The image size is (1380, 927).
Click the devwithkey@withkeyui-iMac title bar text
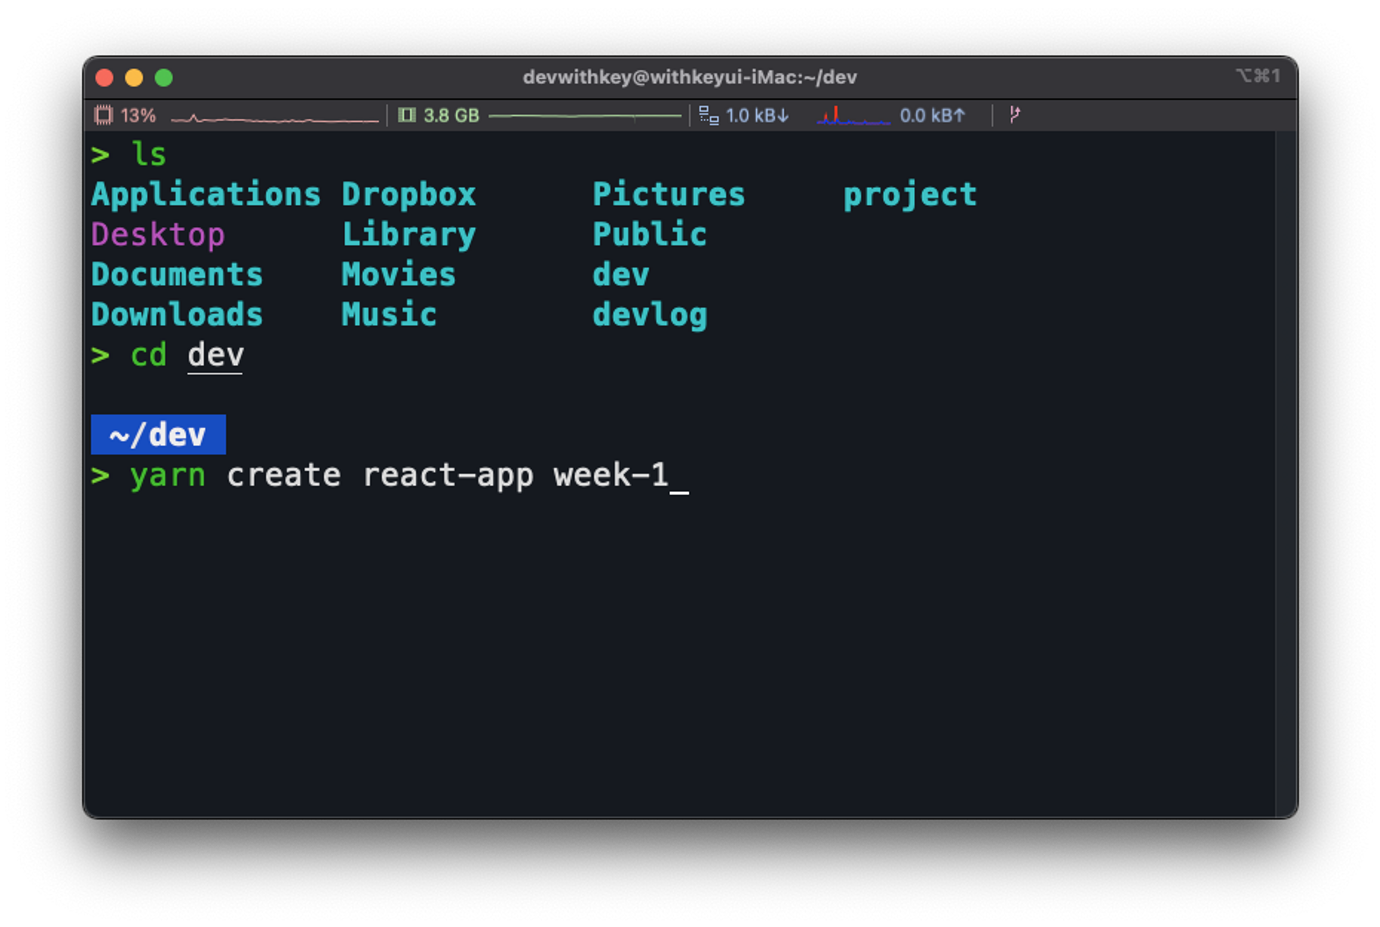click(x=691, y=76)
